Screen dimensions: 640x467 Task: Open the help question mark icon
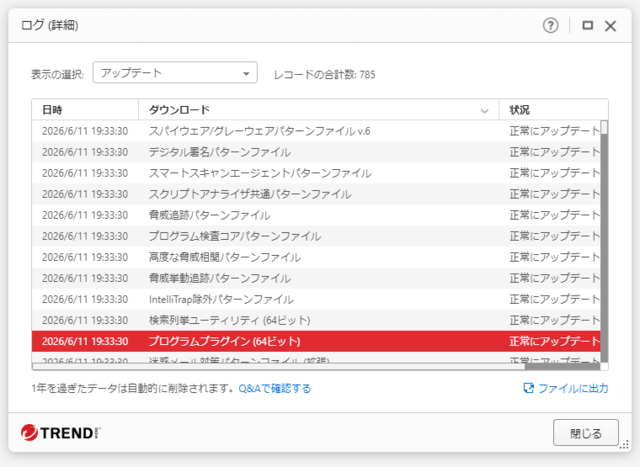pyautogui.click(x=550, y=26)
